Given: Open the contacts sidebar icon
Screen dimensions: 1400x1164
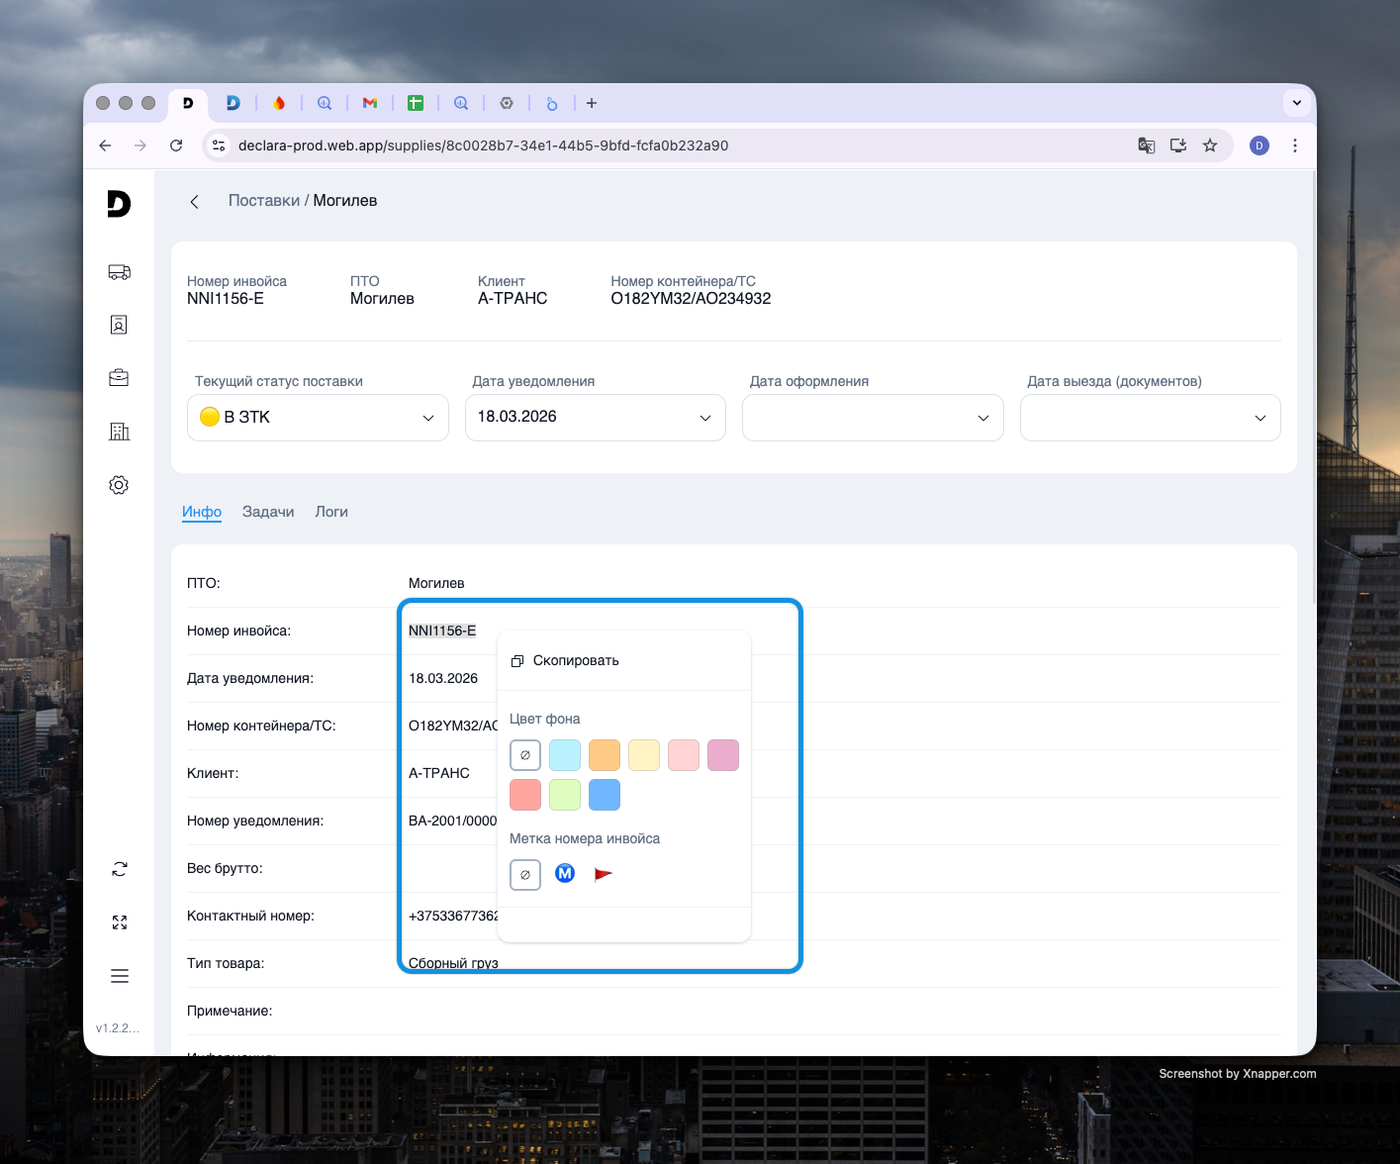Looking at the screenshot, I should [119, 325].
